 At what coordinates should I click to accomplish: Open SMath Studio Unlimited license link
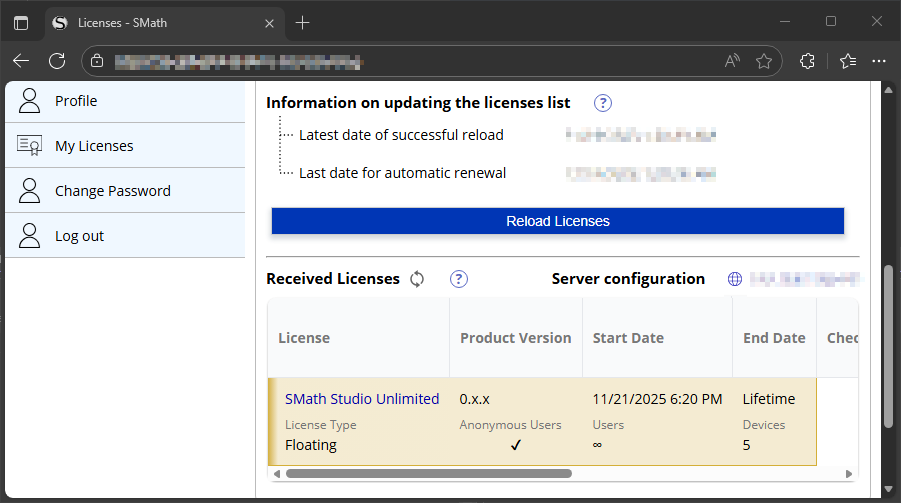pos(362,399)
